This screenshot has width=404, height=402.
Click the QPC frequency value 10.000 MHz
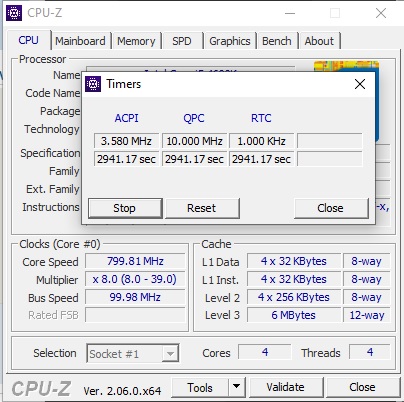pos(195,141)
